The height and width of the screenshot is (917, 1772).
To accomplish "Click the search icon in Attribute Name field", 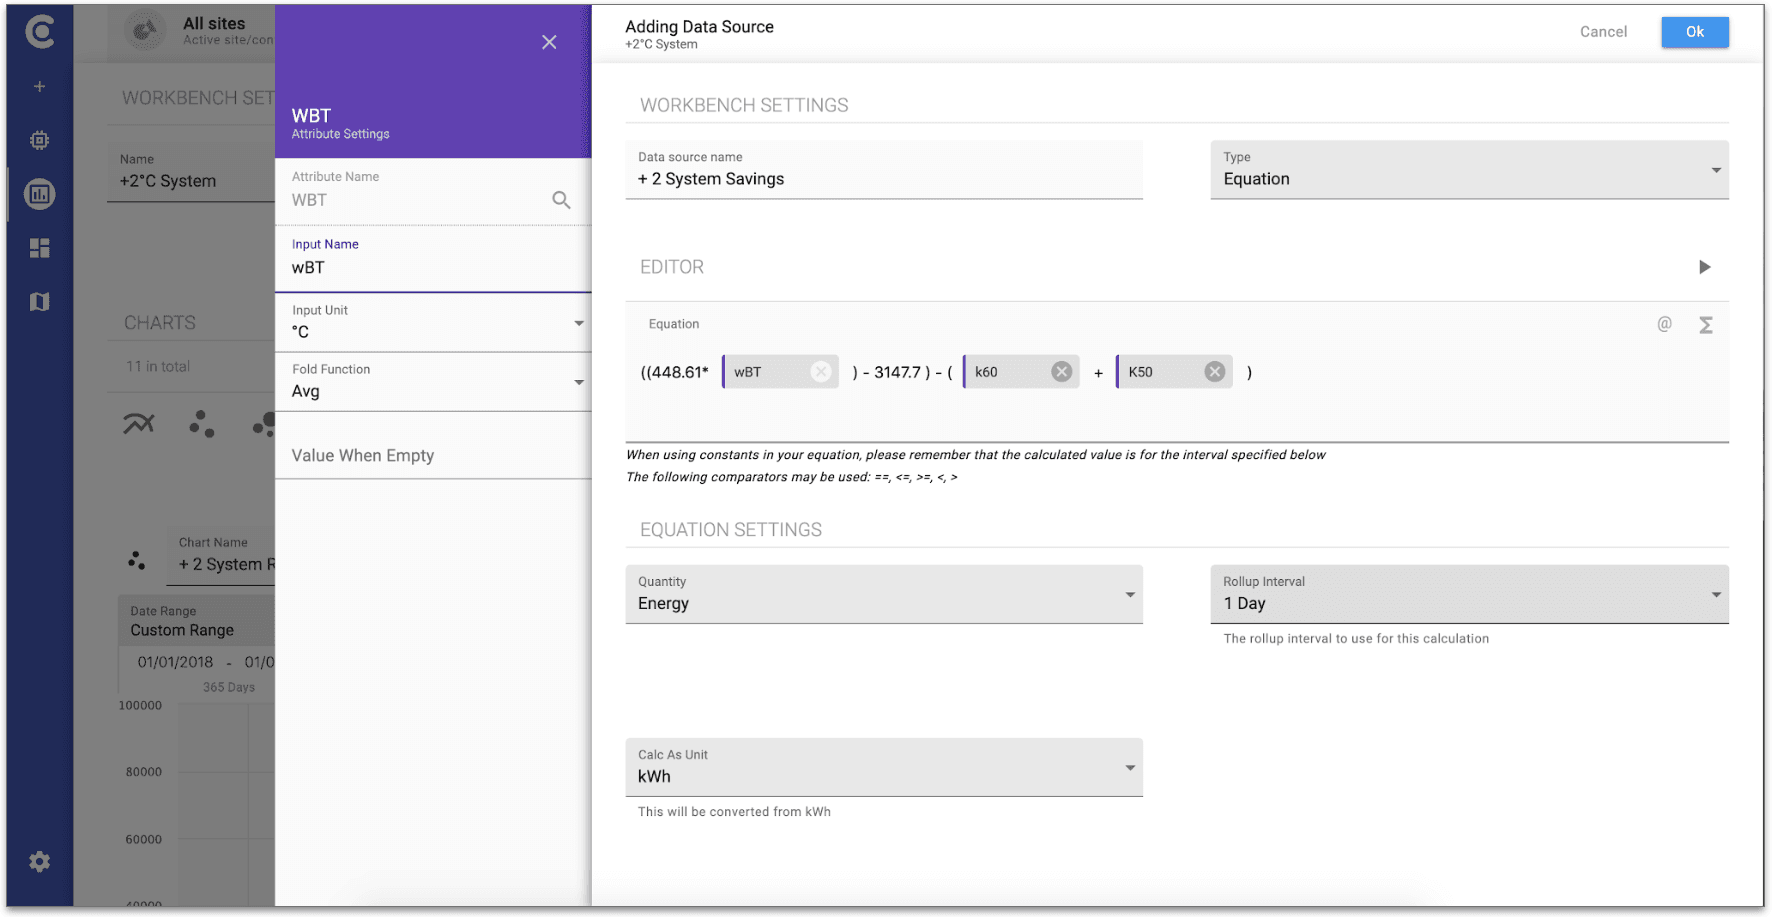I will point(561,199).
